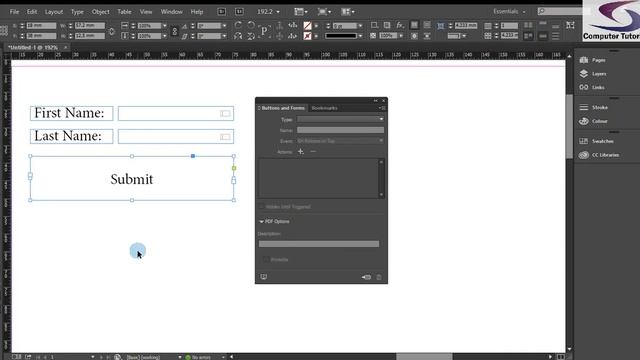Open the File menu
Image resolution: width=640 pixels, height=360 pixels.
tap(14, 11)
